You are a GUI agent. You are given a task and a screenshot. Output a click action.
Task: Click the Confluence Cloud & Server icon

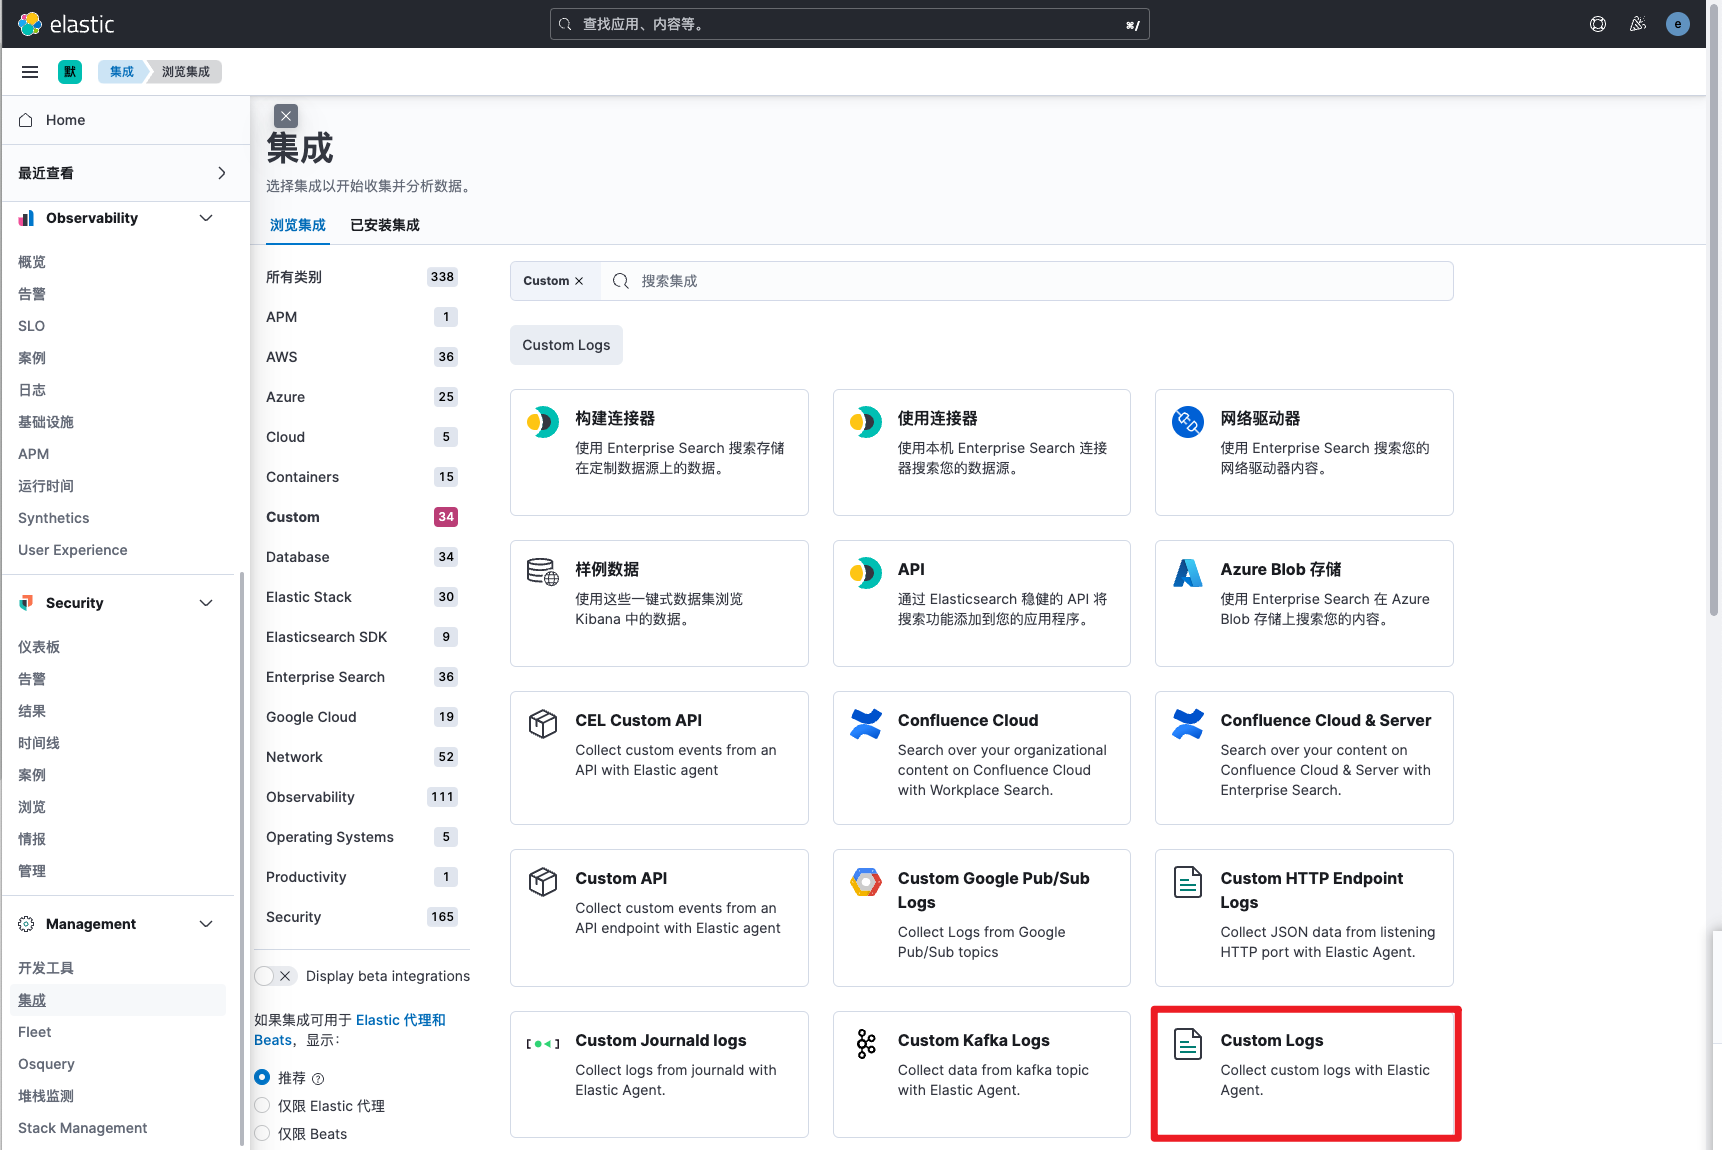coord(1188,724)
